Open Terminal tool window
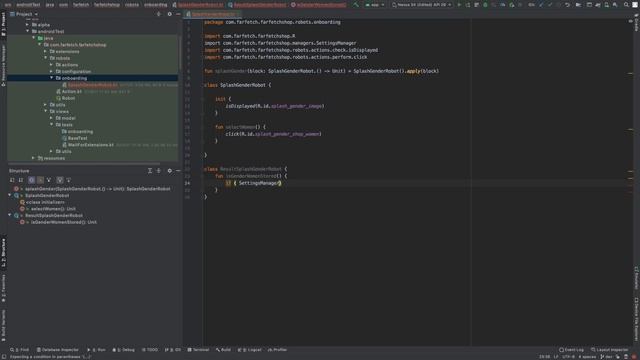 coord(198,350)
